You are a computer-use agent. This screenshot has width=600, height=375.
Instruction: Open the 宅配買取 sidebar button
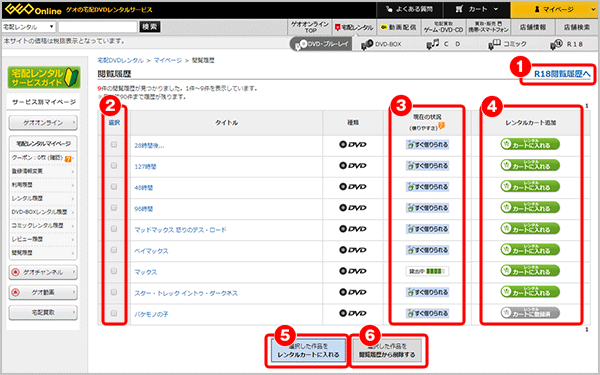[43, 312]
